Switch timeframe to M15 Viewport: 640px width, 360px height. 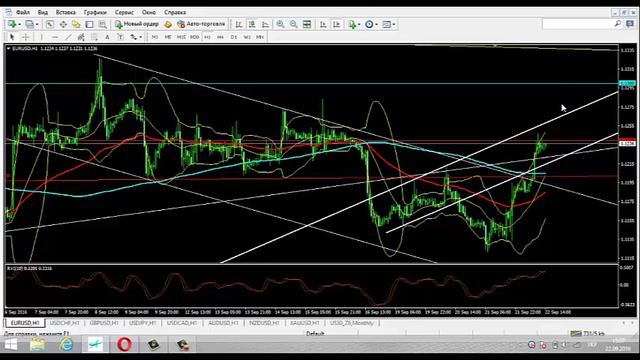181,37
